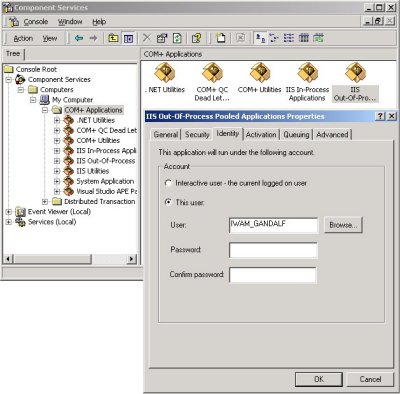Switch to List view toolbar icon
The height and width of the screenshot is (394, 400).
coord(289,38)
